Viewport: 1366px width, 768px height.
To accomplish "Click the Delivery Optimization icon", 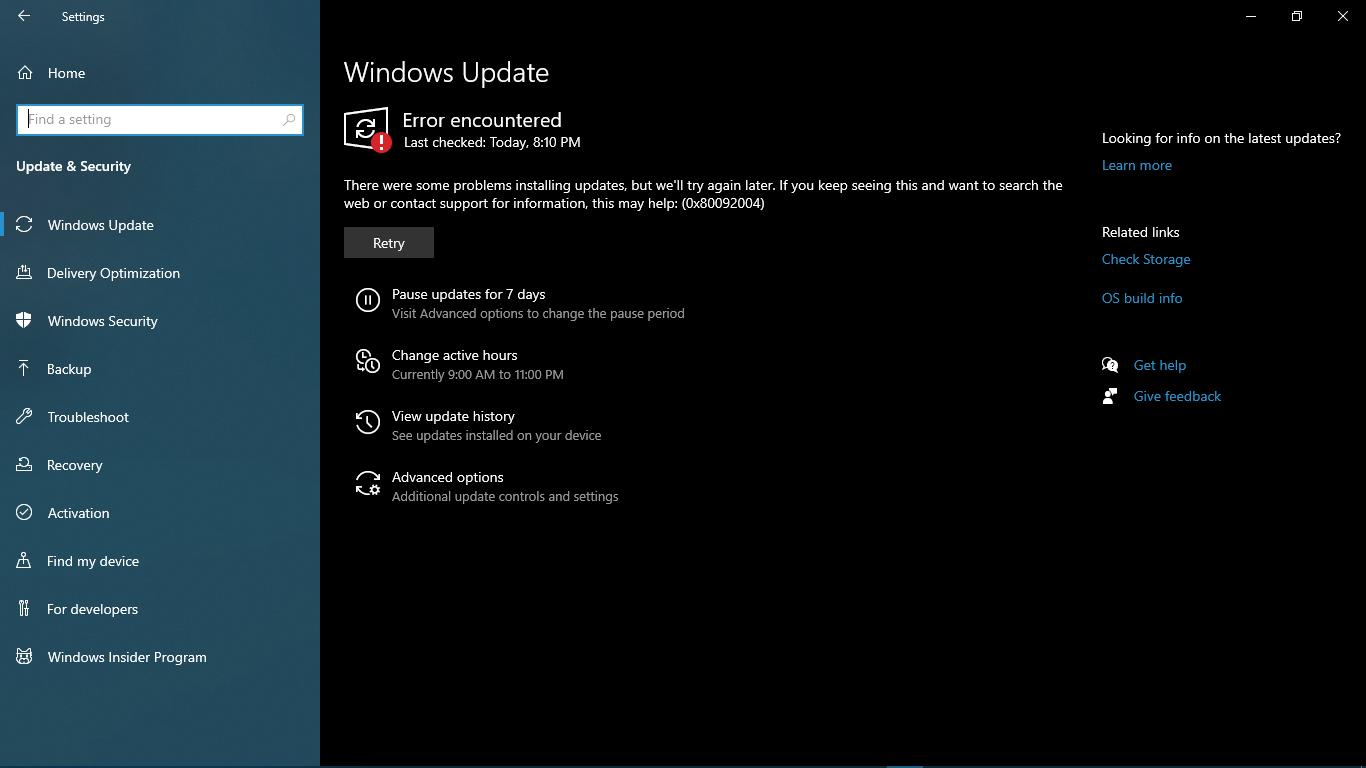I will click(x=25, y=273).
